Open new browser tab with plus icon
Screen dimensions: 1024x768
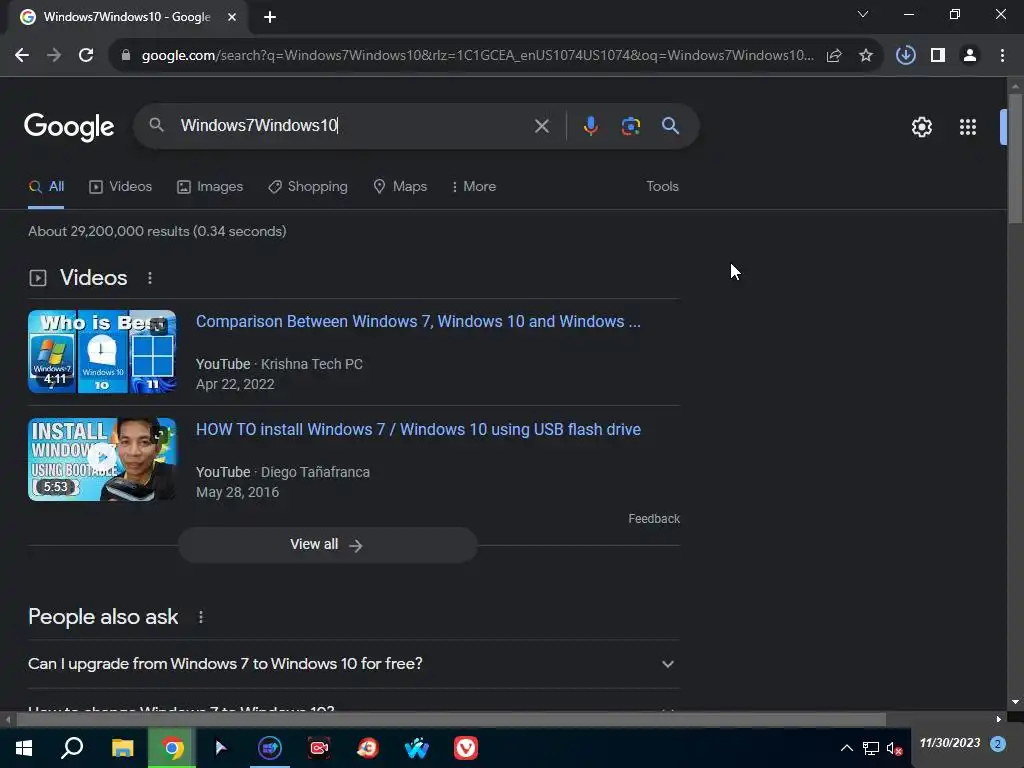tap(270, 18)
